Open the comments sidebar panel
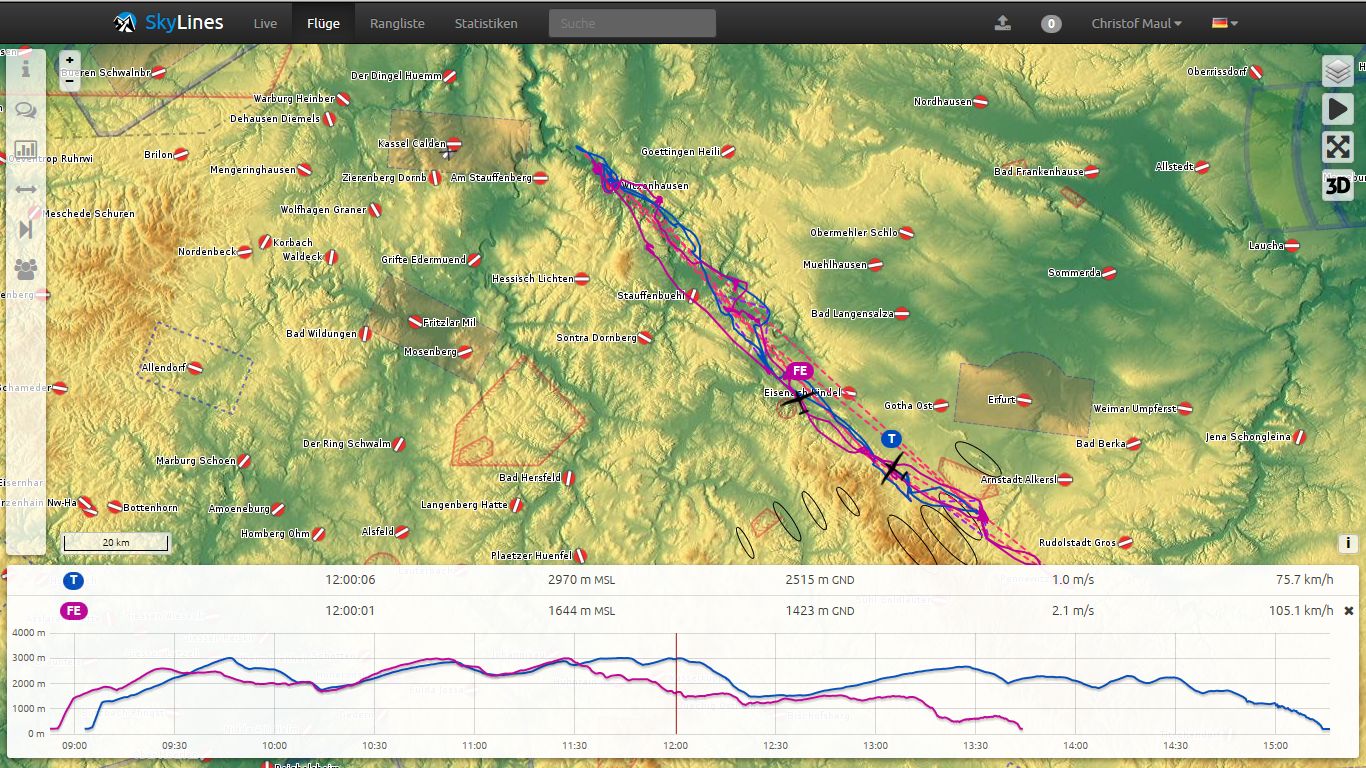 coord(26,110)
